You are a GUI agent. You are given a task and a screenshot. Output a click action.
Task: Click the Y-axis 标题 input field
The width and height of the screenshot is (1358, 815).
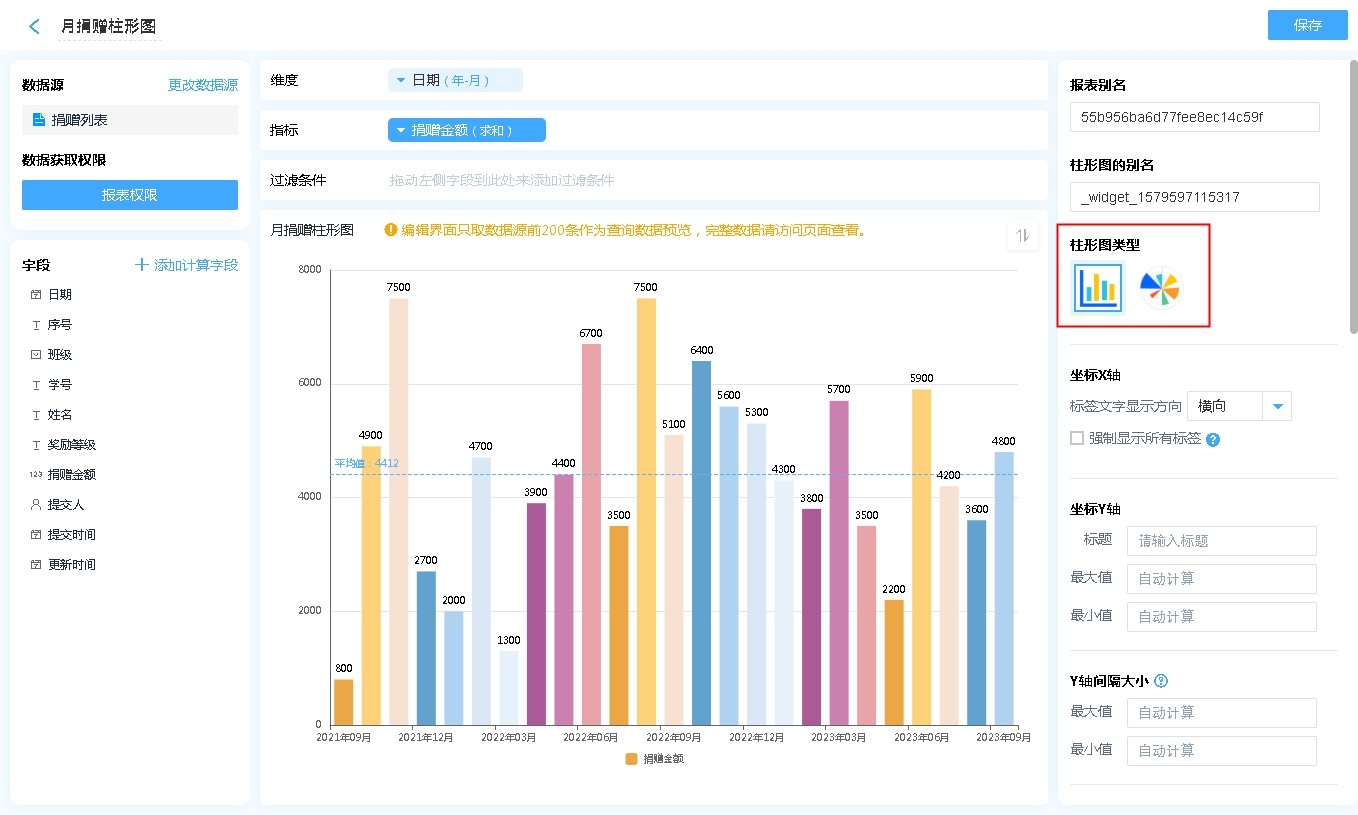tap(1221, 541)
